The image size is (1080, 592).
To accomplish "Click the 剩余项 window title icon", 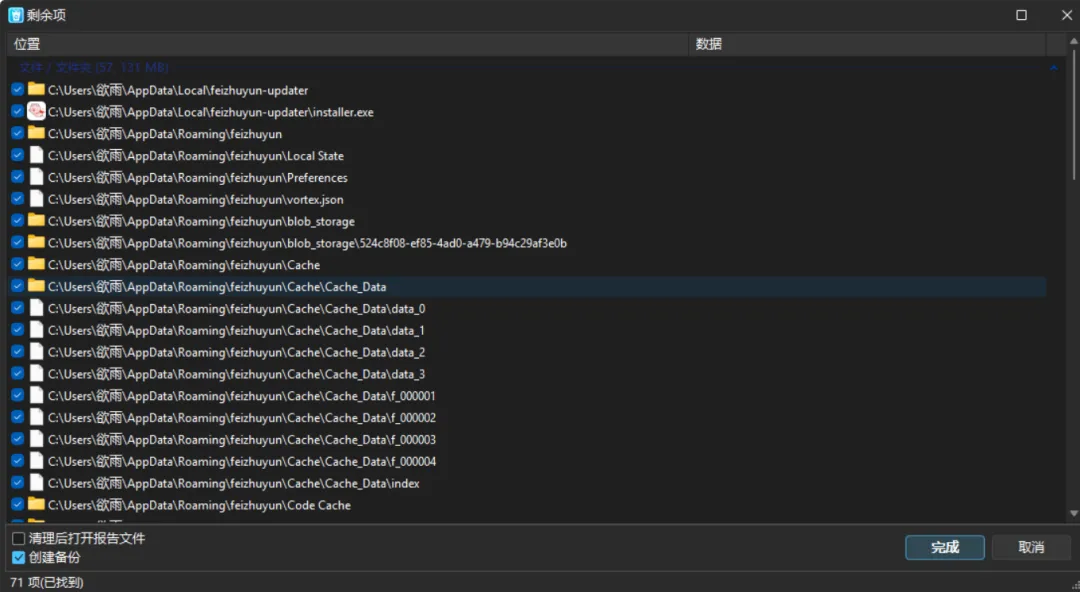I will (x=15, y=15).
